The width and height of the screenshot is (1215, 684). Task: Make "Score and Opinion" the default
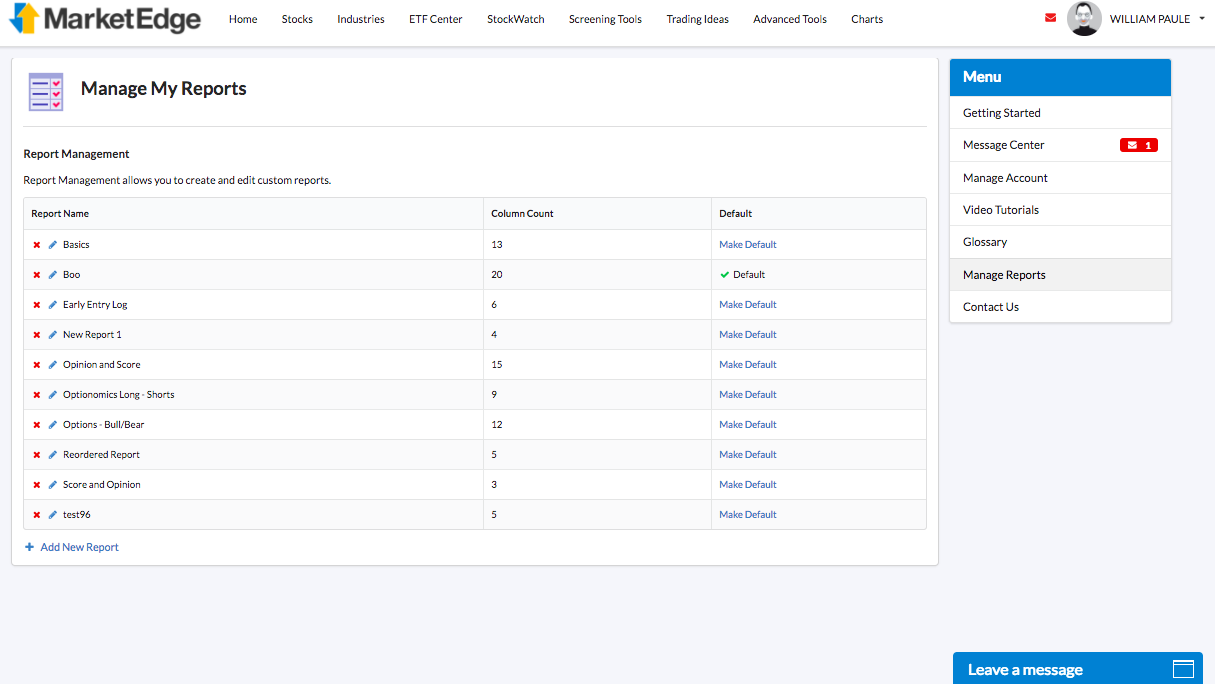click(747, 484)
